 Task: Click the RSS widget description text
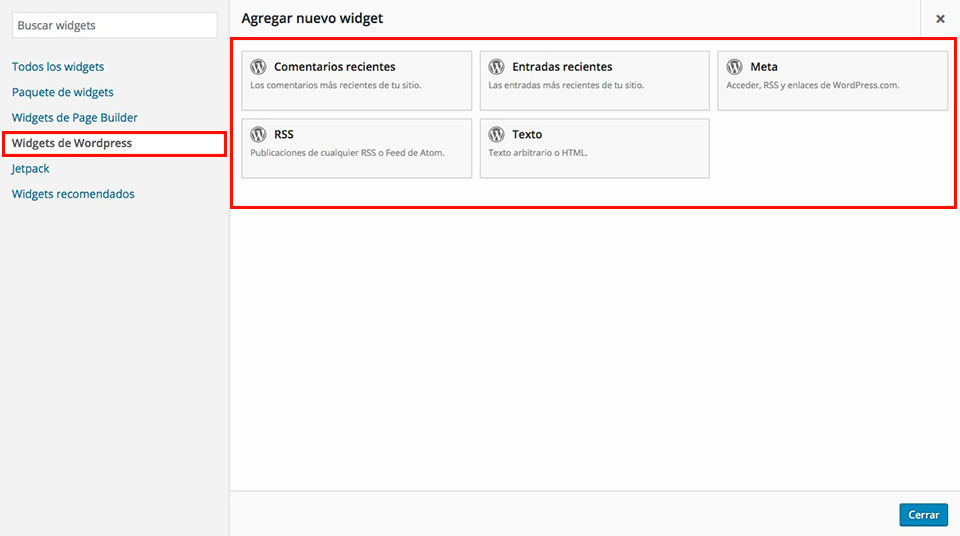click(347, 153)
